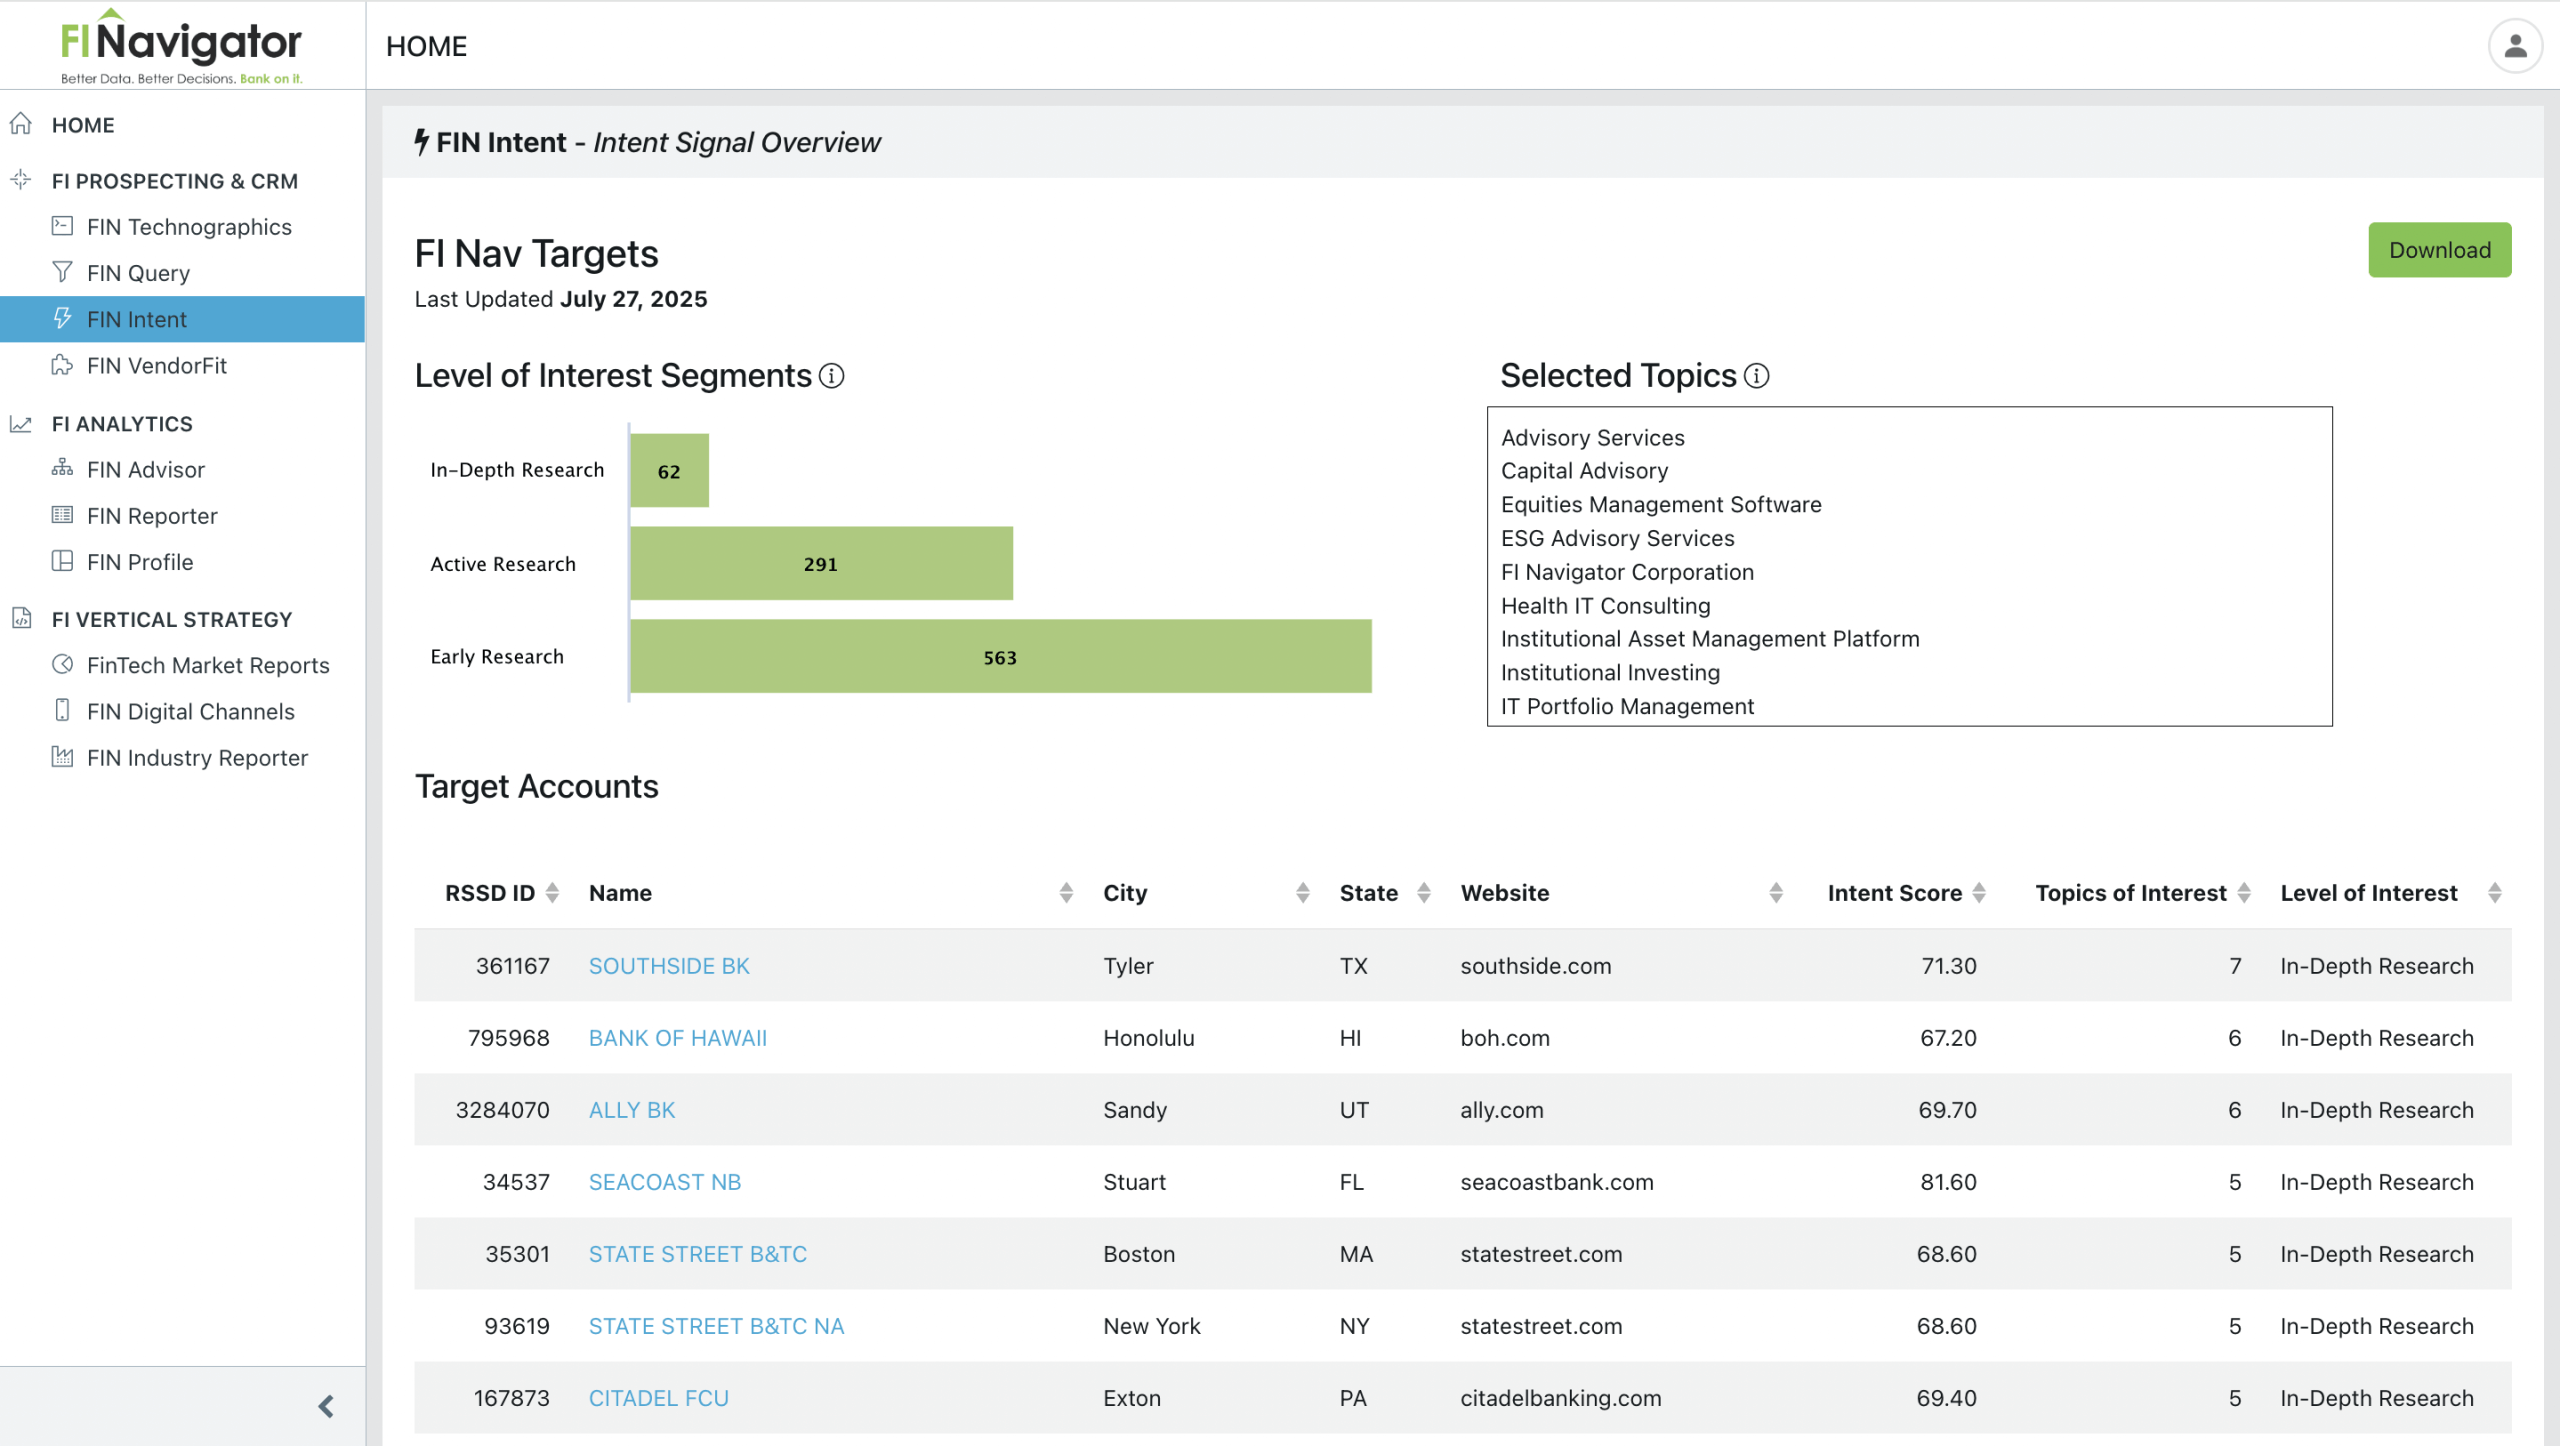This screenshot has height=1446, width=2560.
Task: Open the ALLY BK account link
Action: point(632,1110)
